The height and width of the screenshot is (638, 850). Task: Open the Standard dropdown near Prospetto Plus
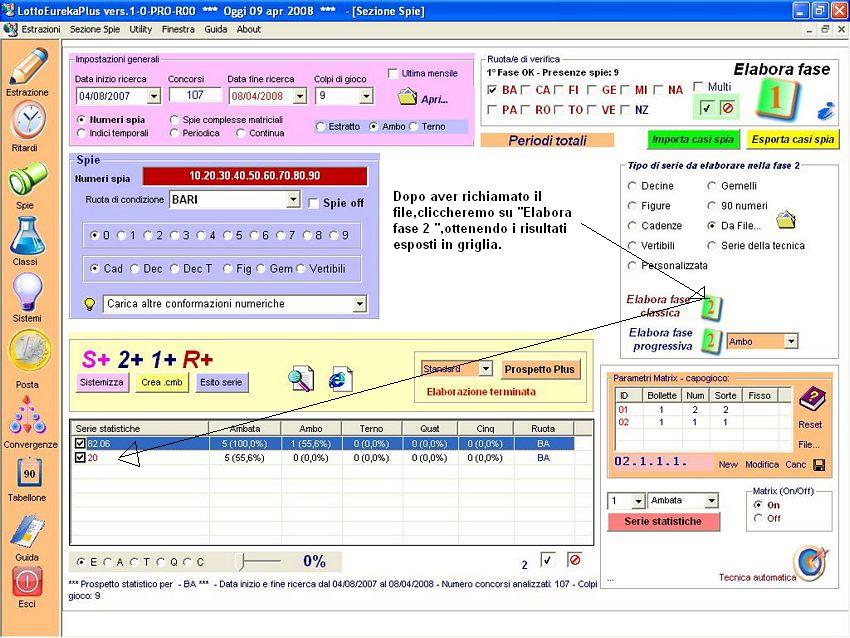485,369
